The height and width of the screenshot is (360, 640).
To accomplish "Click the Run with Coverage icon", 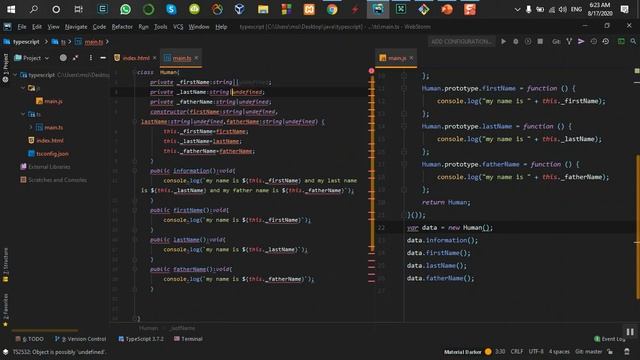I will (528, 41).
